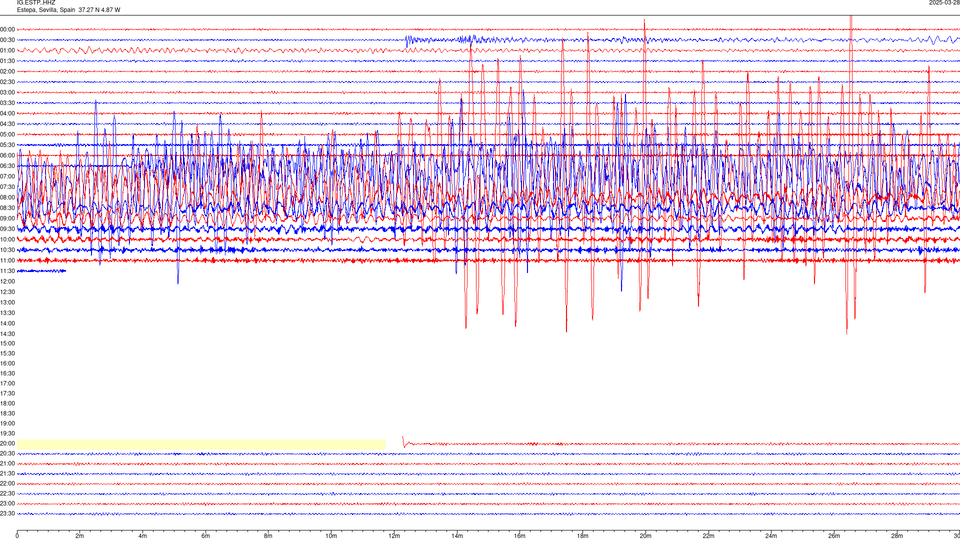This screenshot has width=960, height=540.
Task: Select the 23:00 time row label
Action: point(7,503)
